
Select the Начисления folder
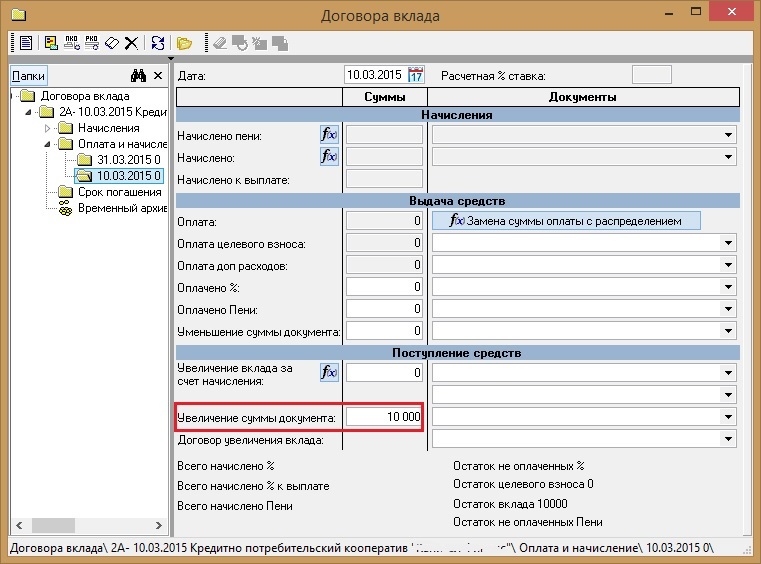pos(109,128)
